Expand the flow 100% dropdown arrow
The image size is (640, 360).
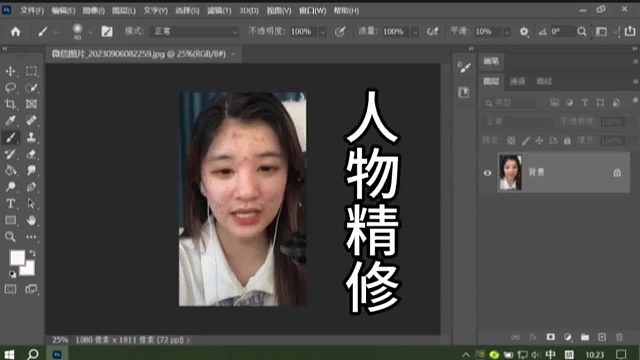click(415, 32)
